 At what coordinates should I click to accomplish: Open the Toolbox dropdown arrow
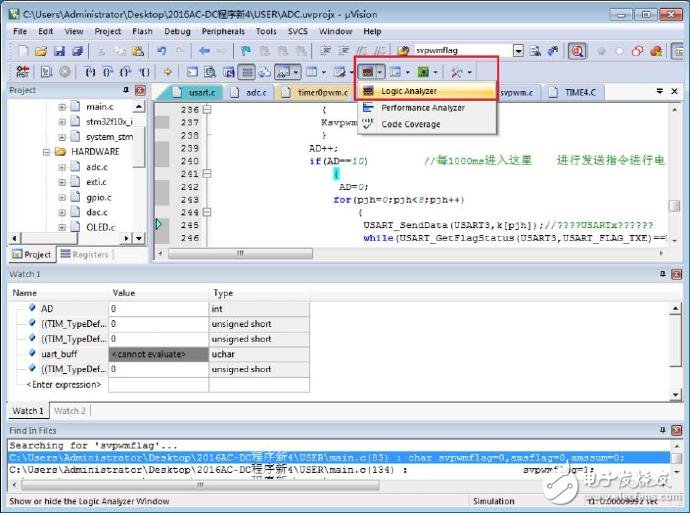point(470,72)
